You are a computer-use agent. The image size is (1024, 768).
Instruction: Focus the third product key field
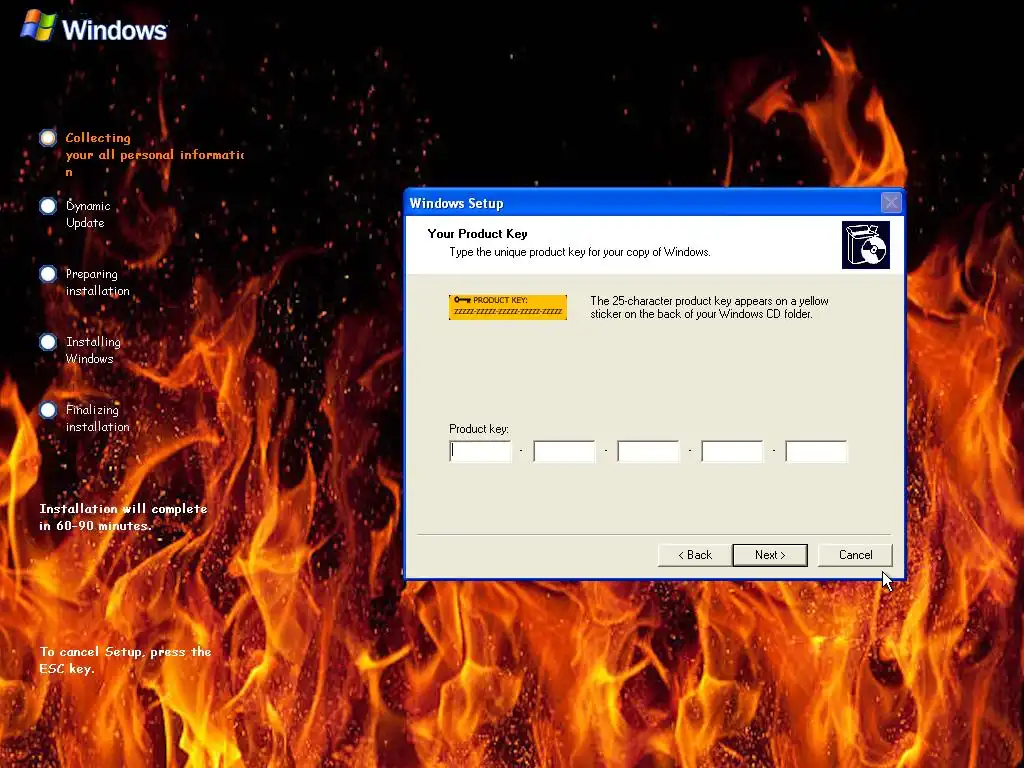(x=648, y=451)
